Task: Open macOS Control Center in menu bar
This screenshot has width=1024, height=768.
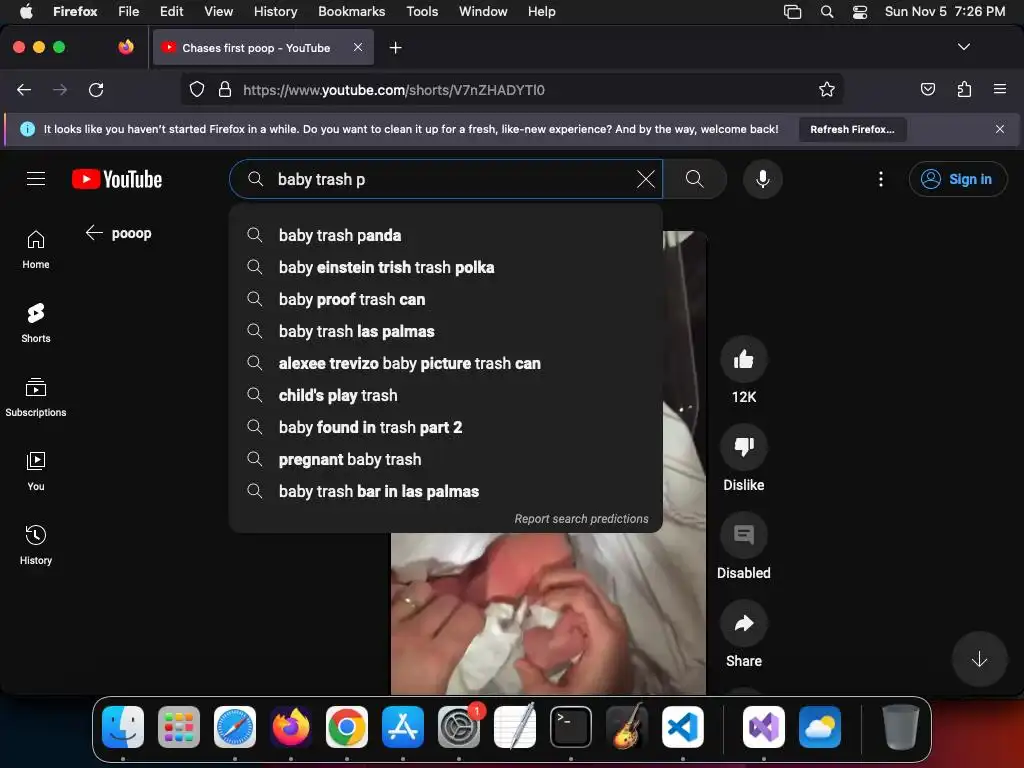Action: [x=859, y=12]
